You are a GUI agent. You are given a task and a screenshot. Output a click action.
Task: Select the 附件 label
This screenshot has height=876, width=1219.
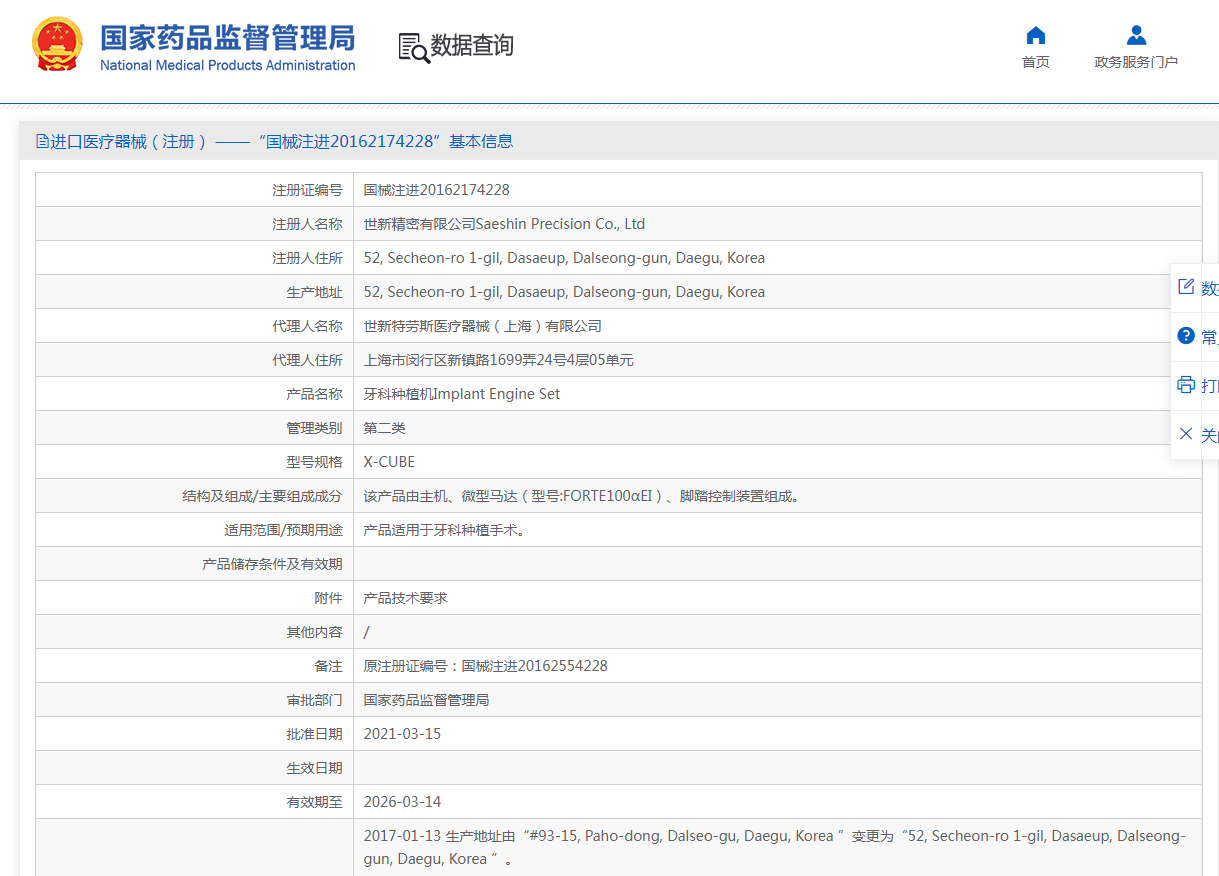click(x=328, y=598)
